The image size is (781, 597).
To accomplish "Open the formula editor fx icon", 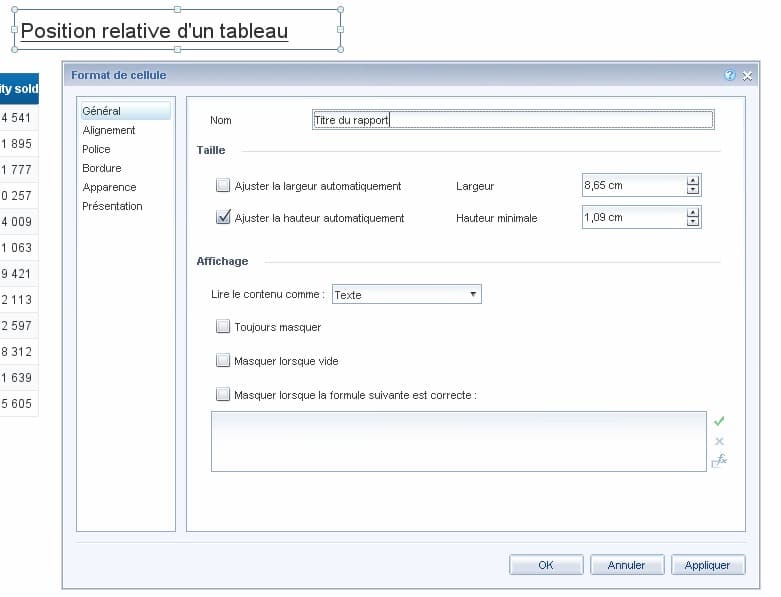I will [x=719, y=461].
